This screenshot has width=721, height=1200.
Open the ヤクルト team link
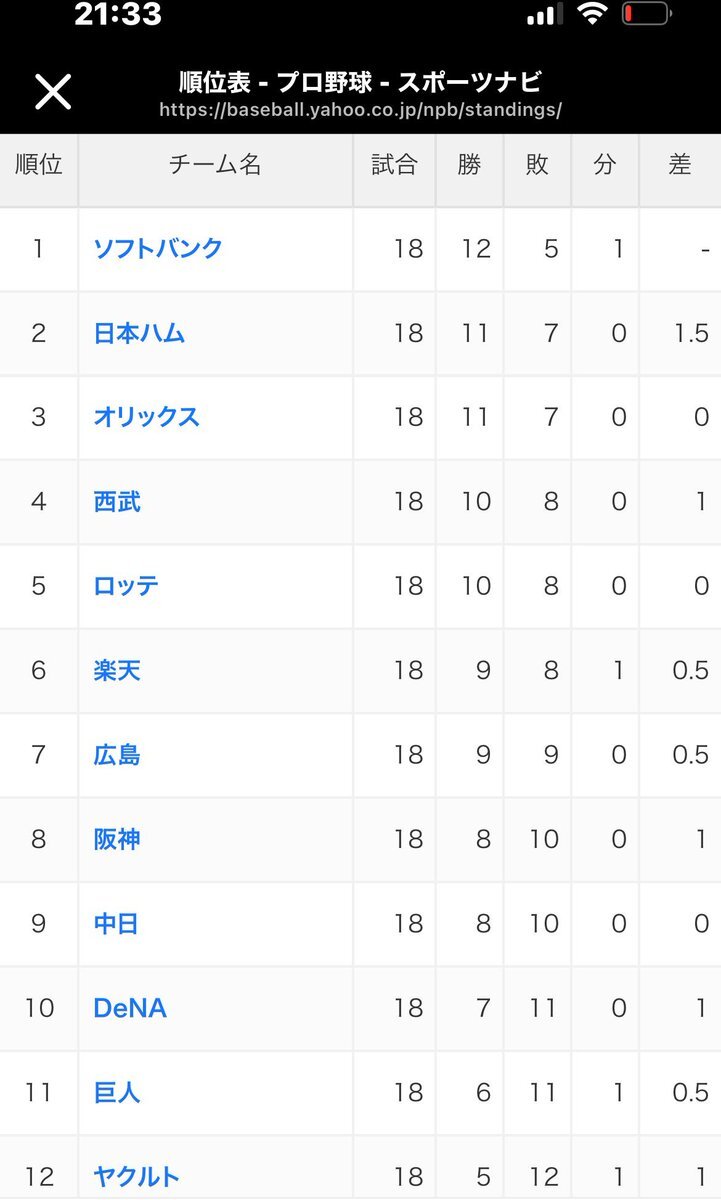pyautogui.click(x=137, y=1177)
